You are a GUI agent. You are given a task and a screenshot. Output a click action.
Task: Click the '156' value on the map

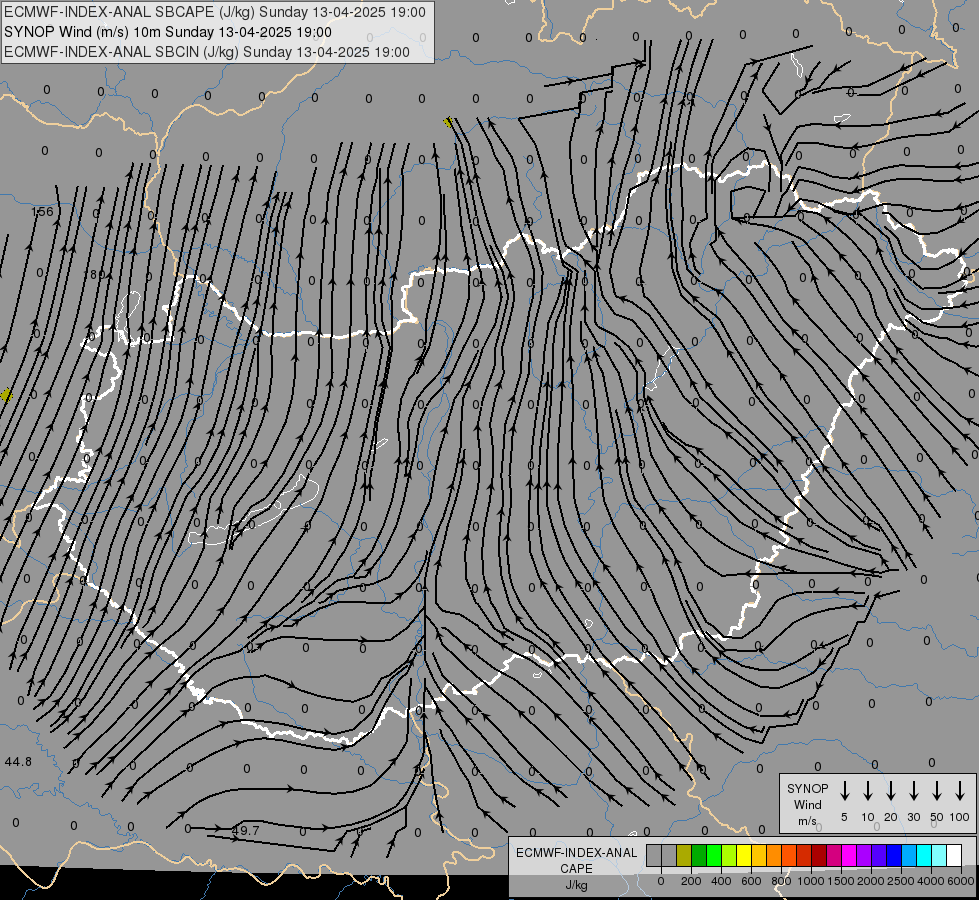[42, 212]
